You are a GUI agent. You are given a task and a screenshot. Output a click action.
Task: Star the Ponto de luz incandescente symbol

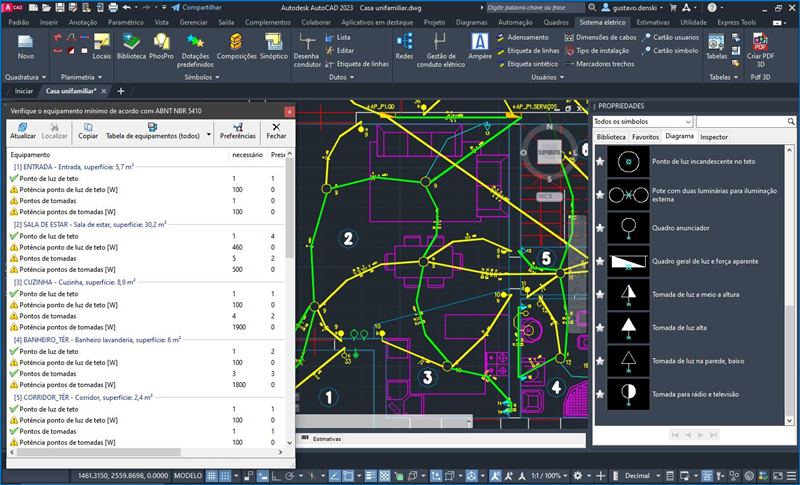pyautogui.click(x=600, y=161)
